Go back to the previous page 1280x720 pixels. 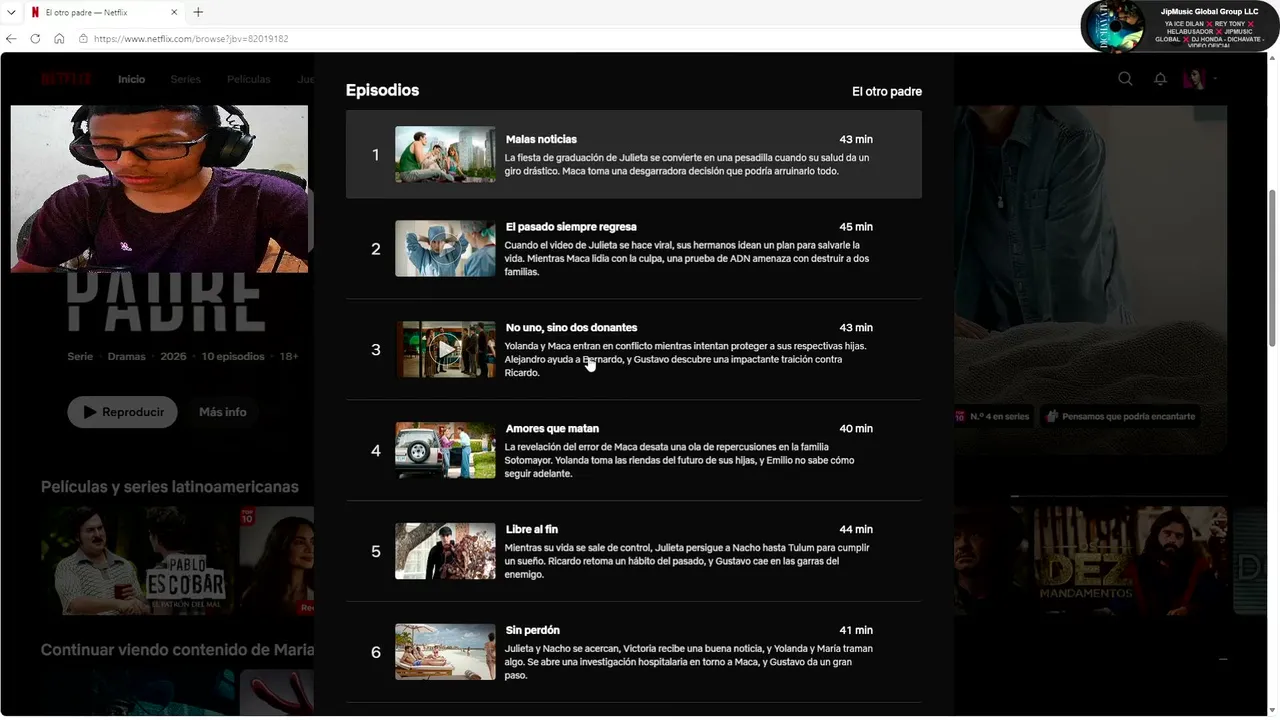(x=11, y=39)
